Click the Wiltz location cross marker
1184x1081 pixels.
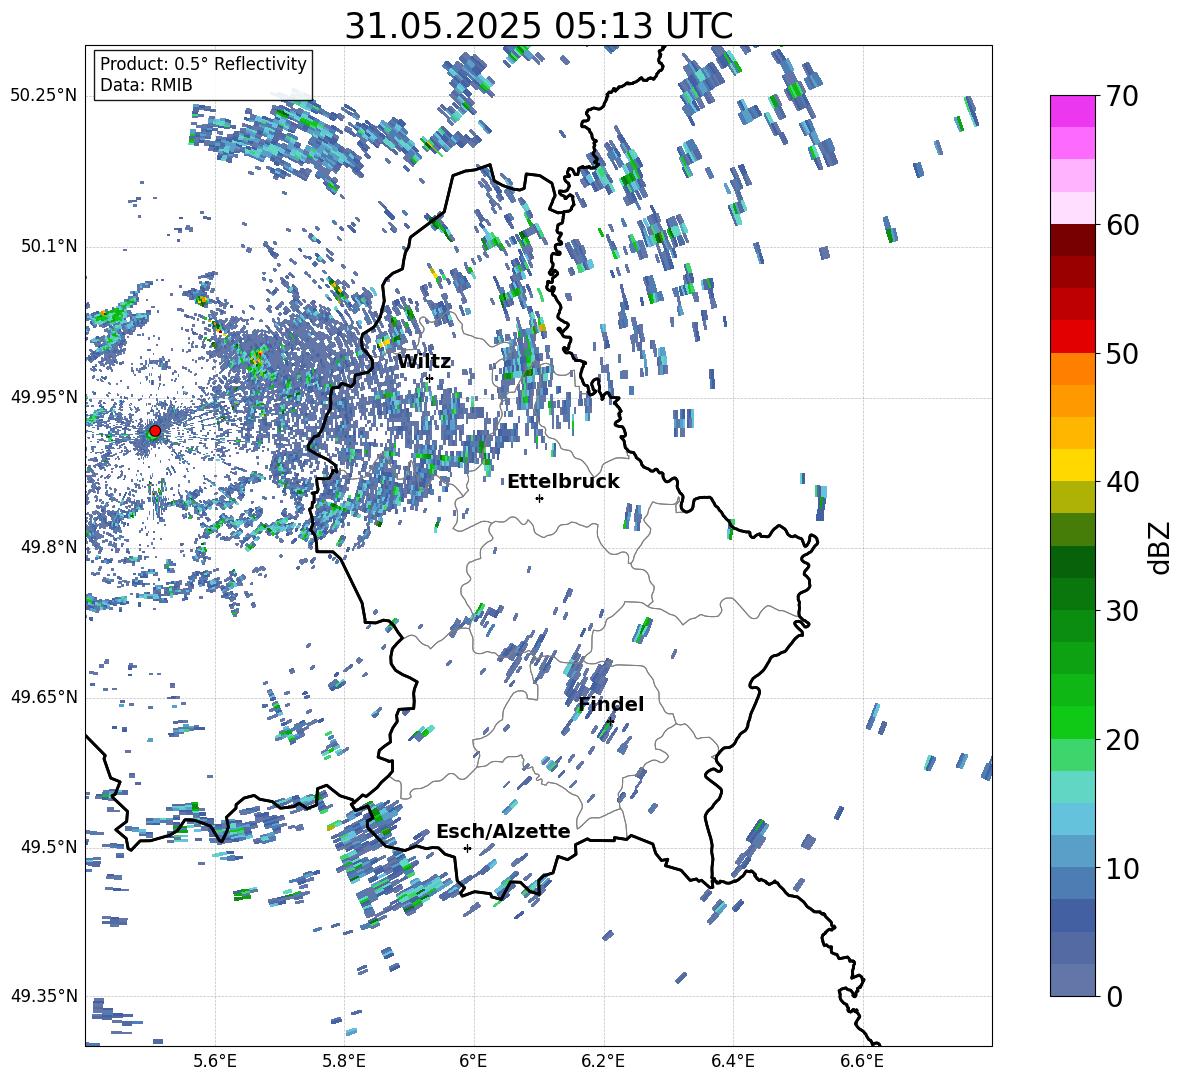coord(430,378)
